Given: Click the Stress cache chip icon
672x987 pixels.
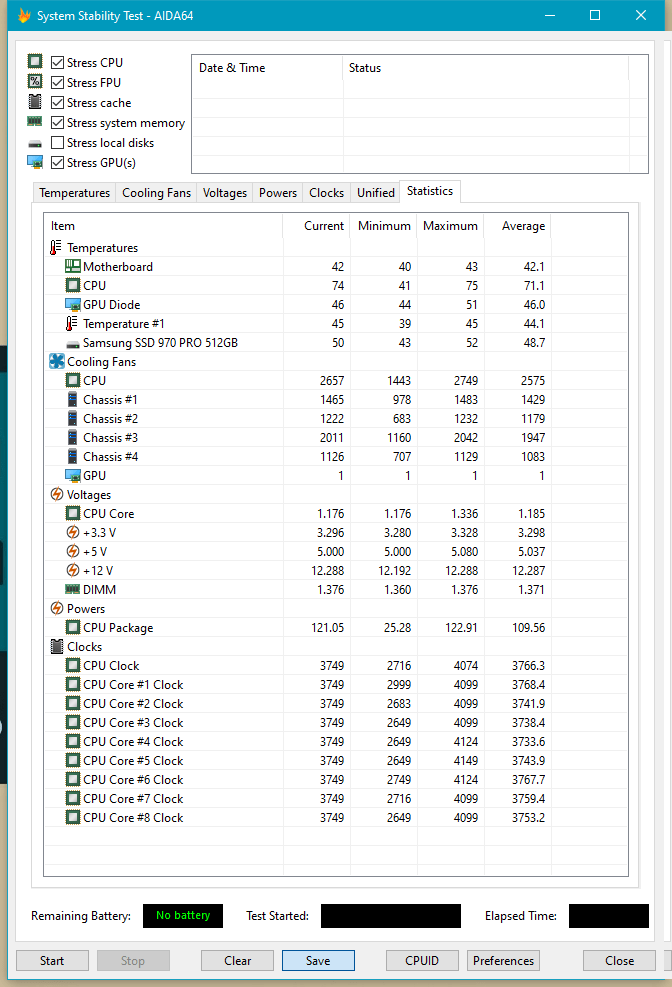Looking at the screenshot, I should 35,101.
